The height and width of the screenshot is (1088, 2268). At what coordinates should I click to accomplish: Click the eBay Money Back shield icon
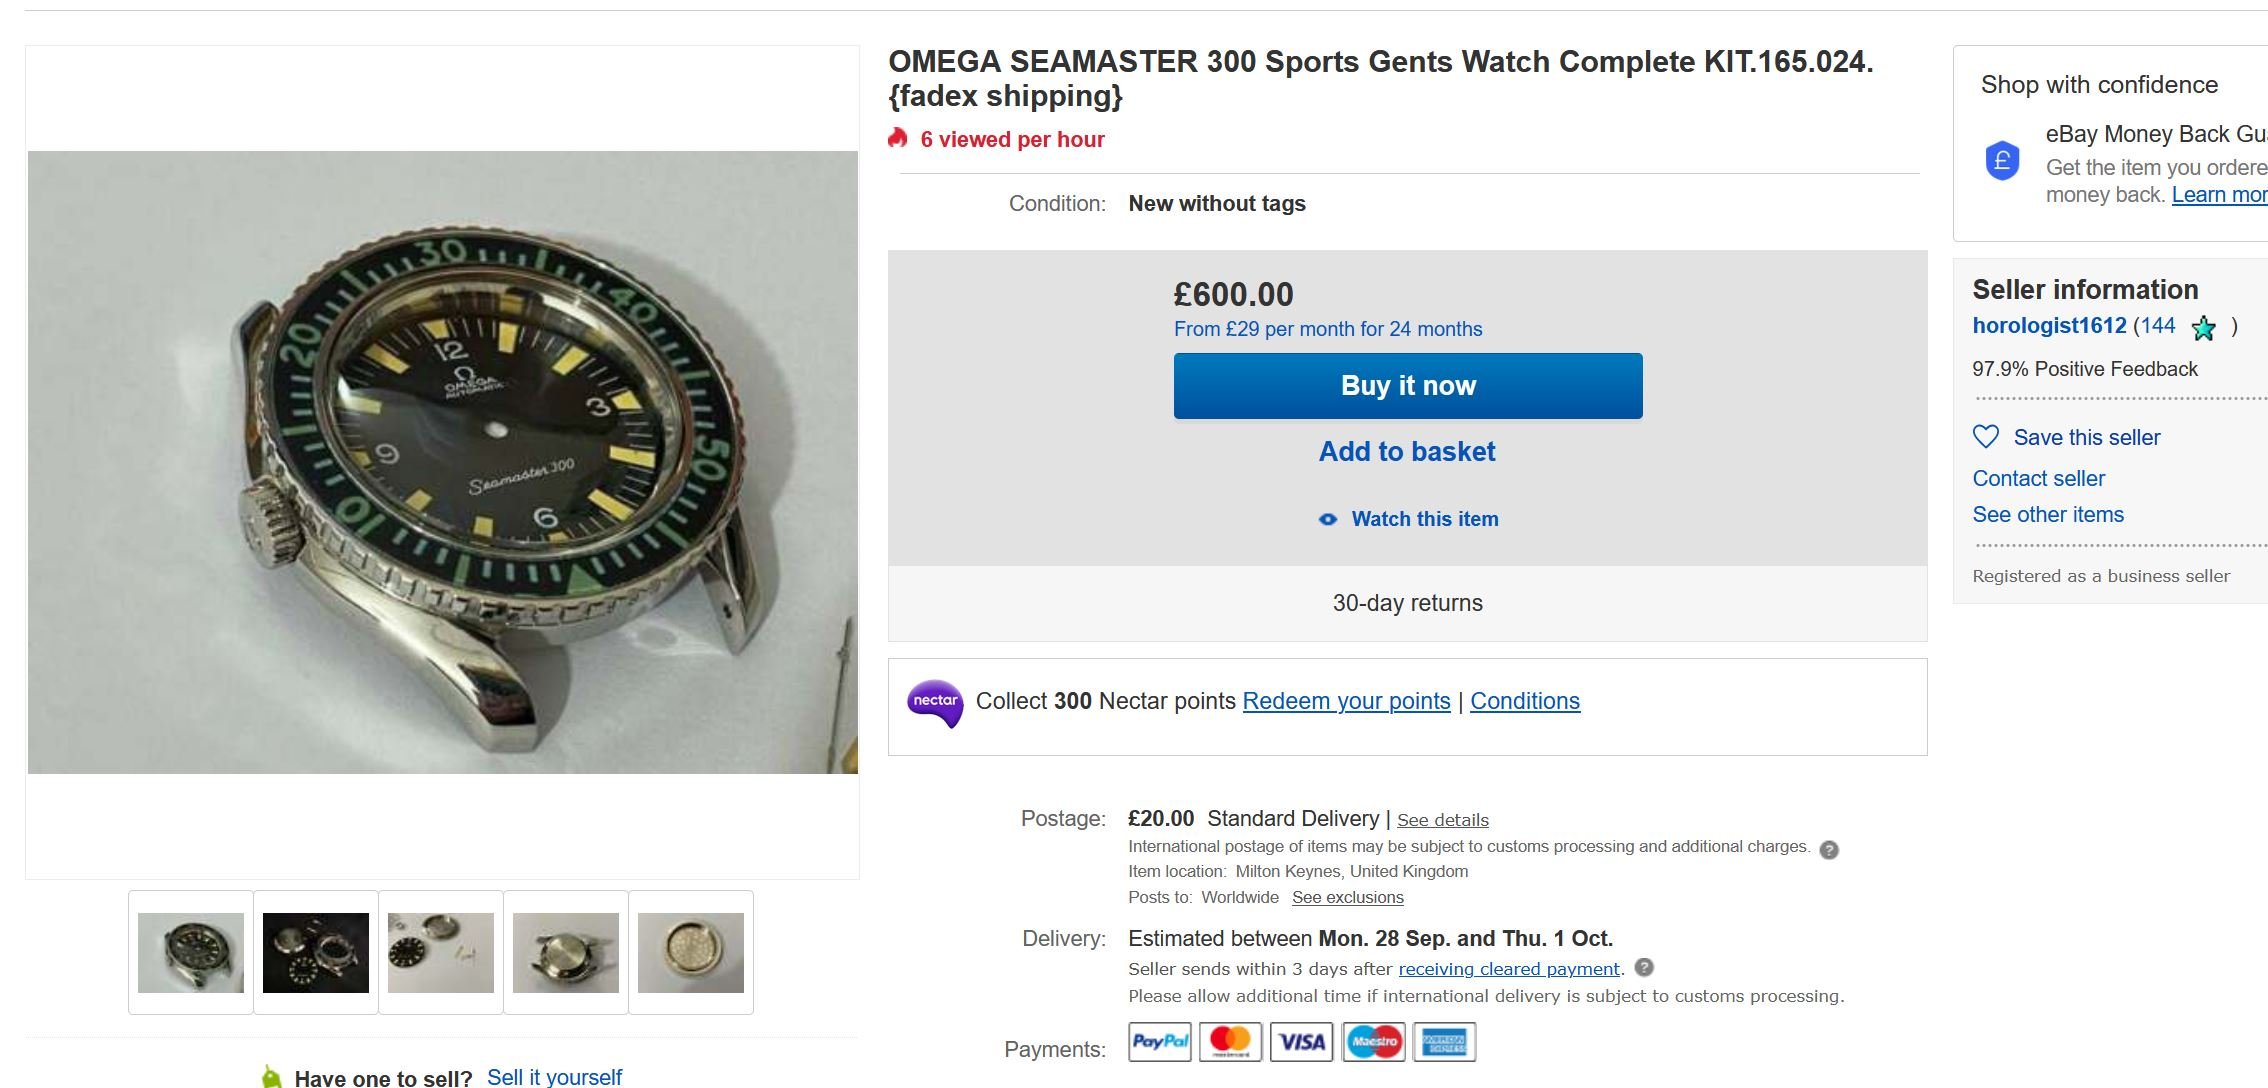coord(2002,161)
